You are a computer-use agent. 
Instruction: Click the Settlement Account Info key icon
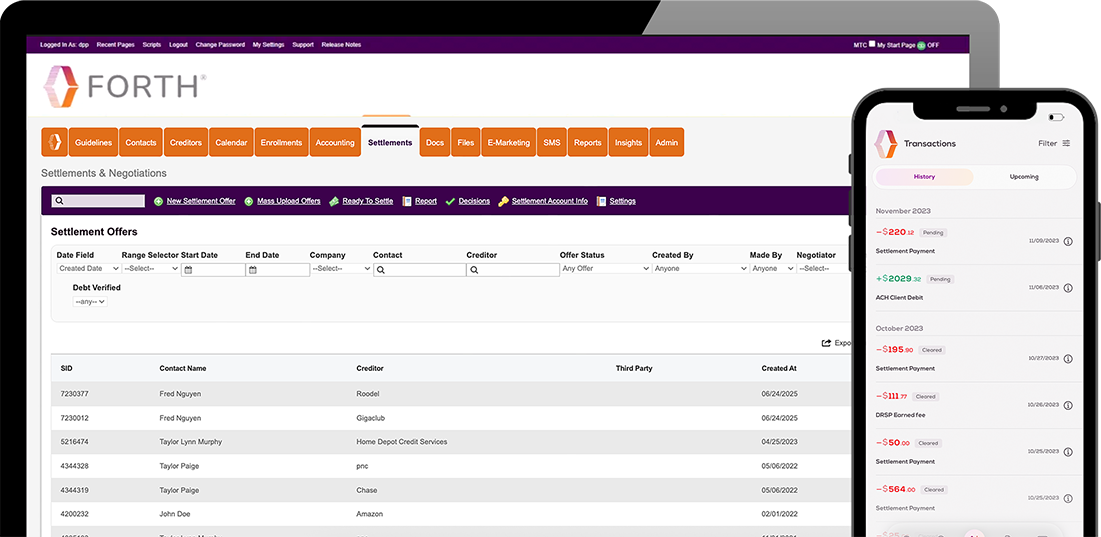503,201
